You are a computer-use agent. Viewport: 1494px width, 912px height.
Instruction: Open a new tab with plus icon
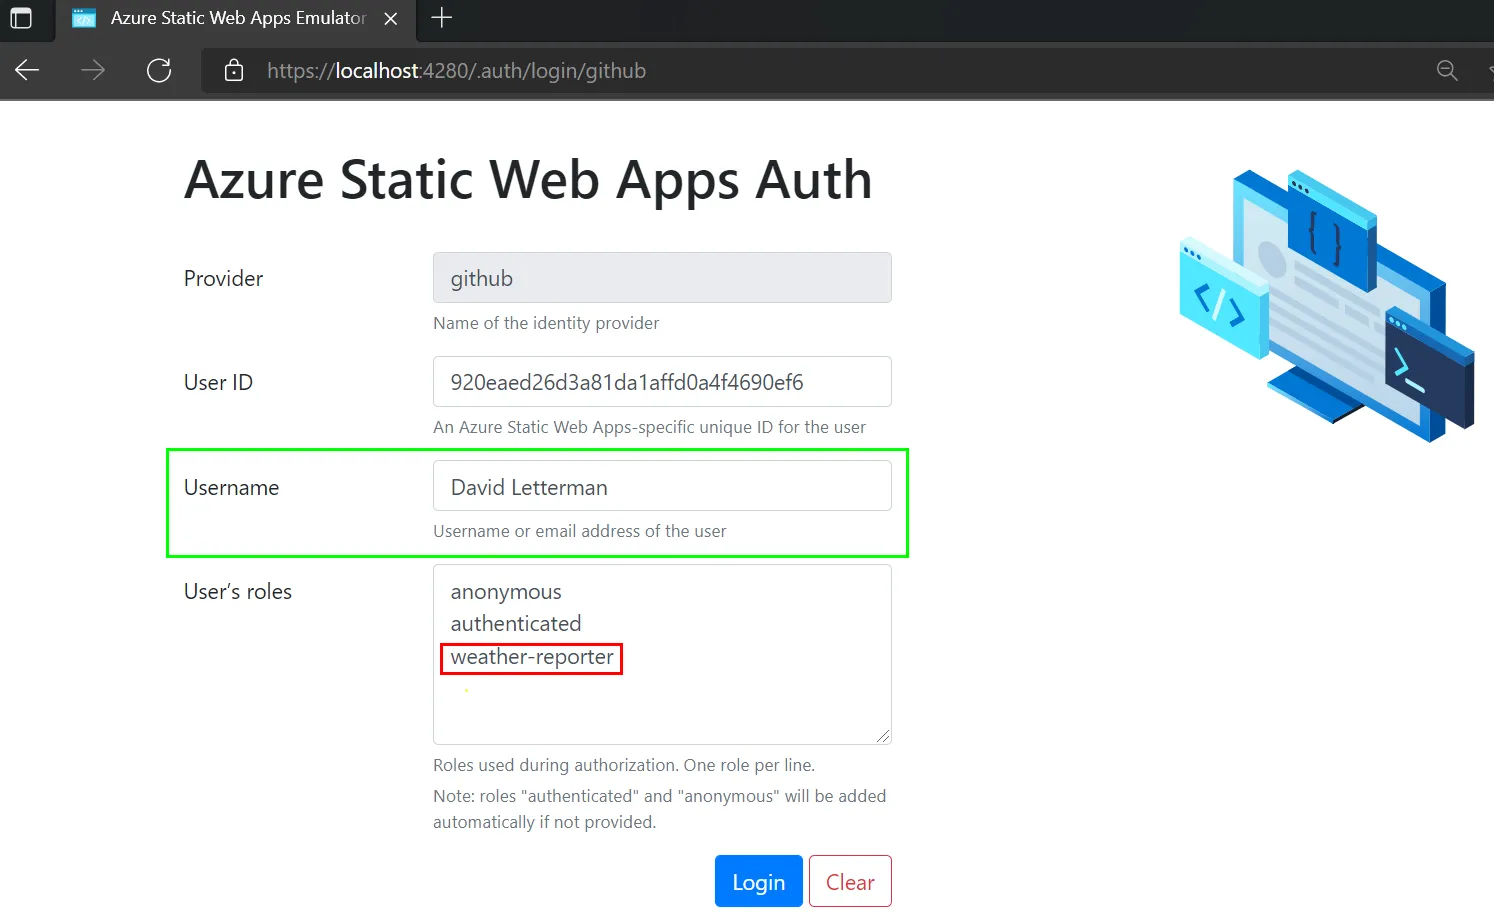(441, 18)
